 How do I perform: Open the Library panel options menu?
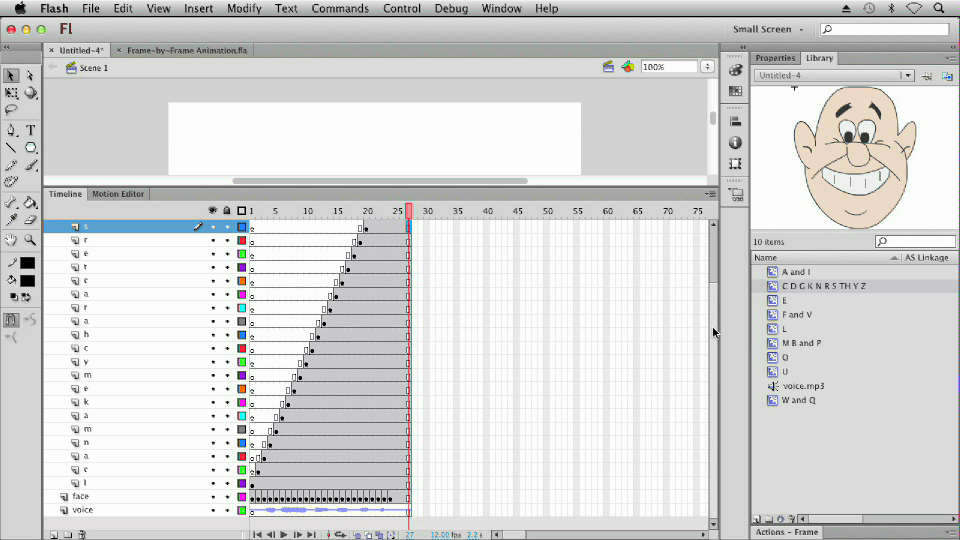coord(950,58)
